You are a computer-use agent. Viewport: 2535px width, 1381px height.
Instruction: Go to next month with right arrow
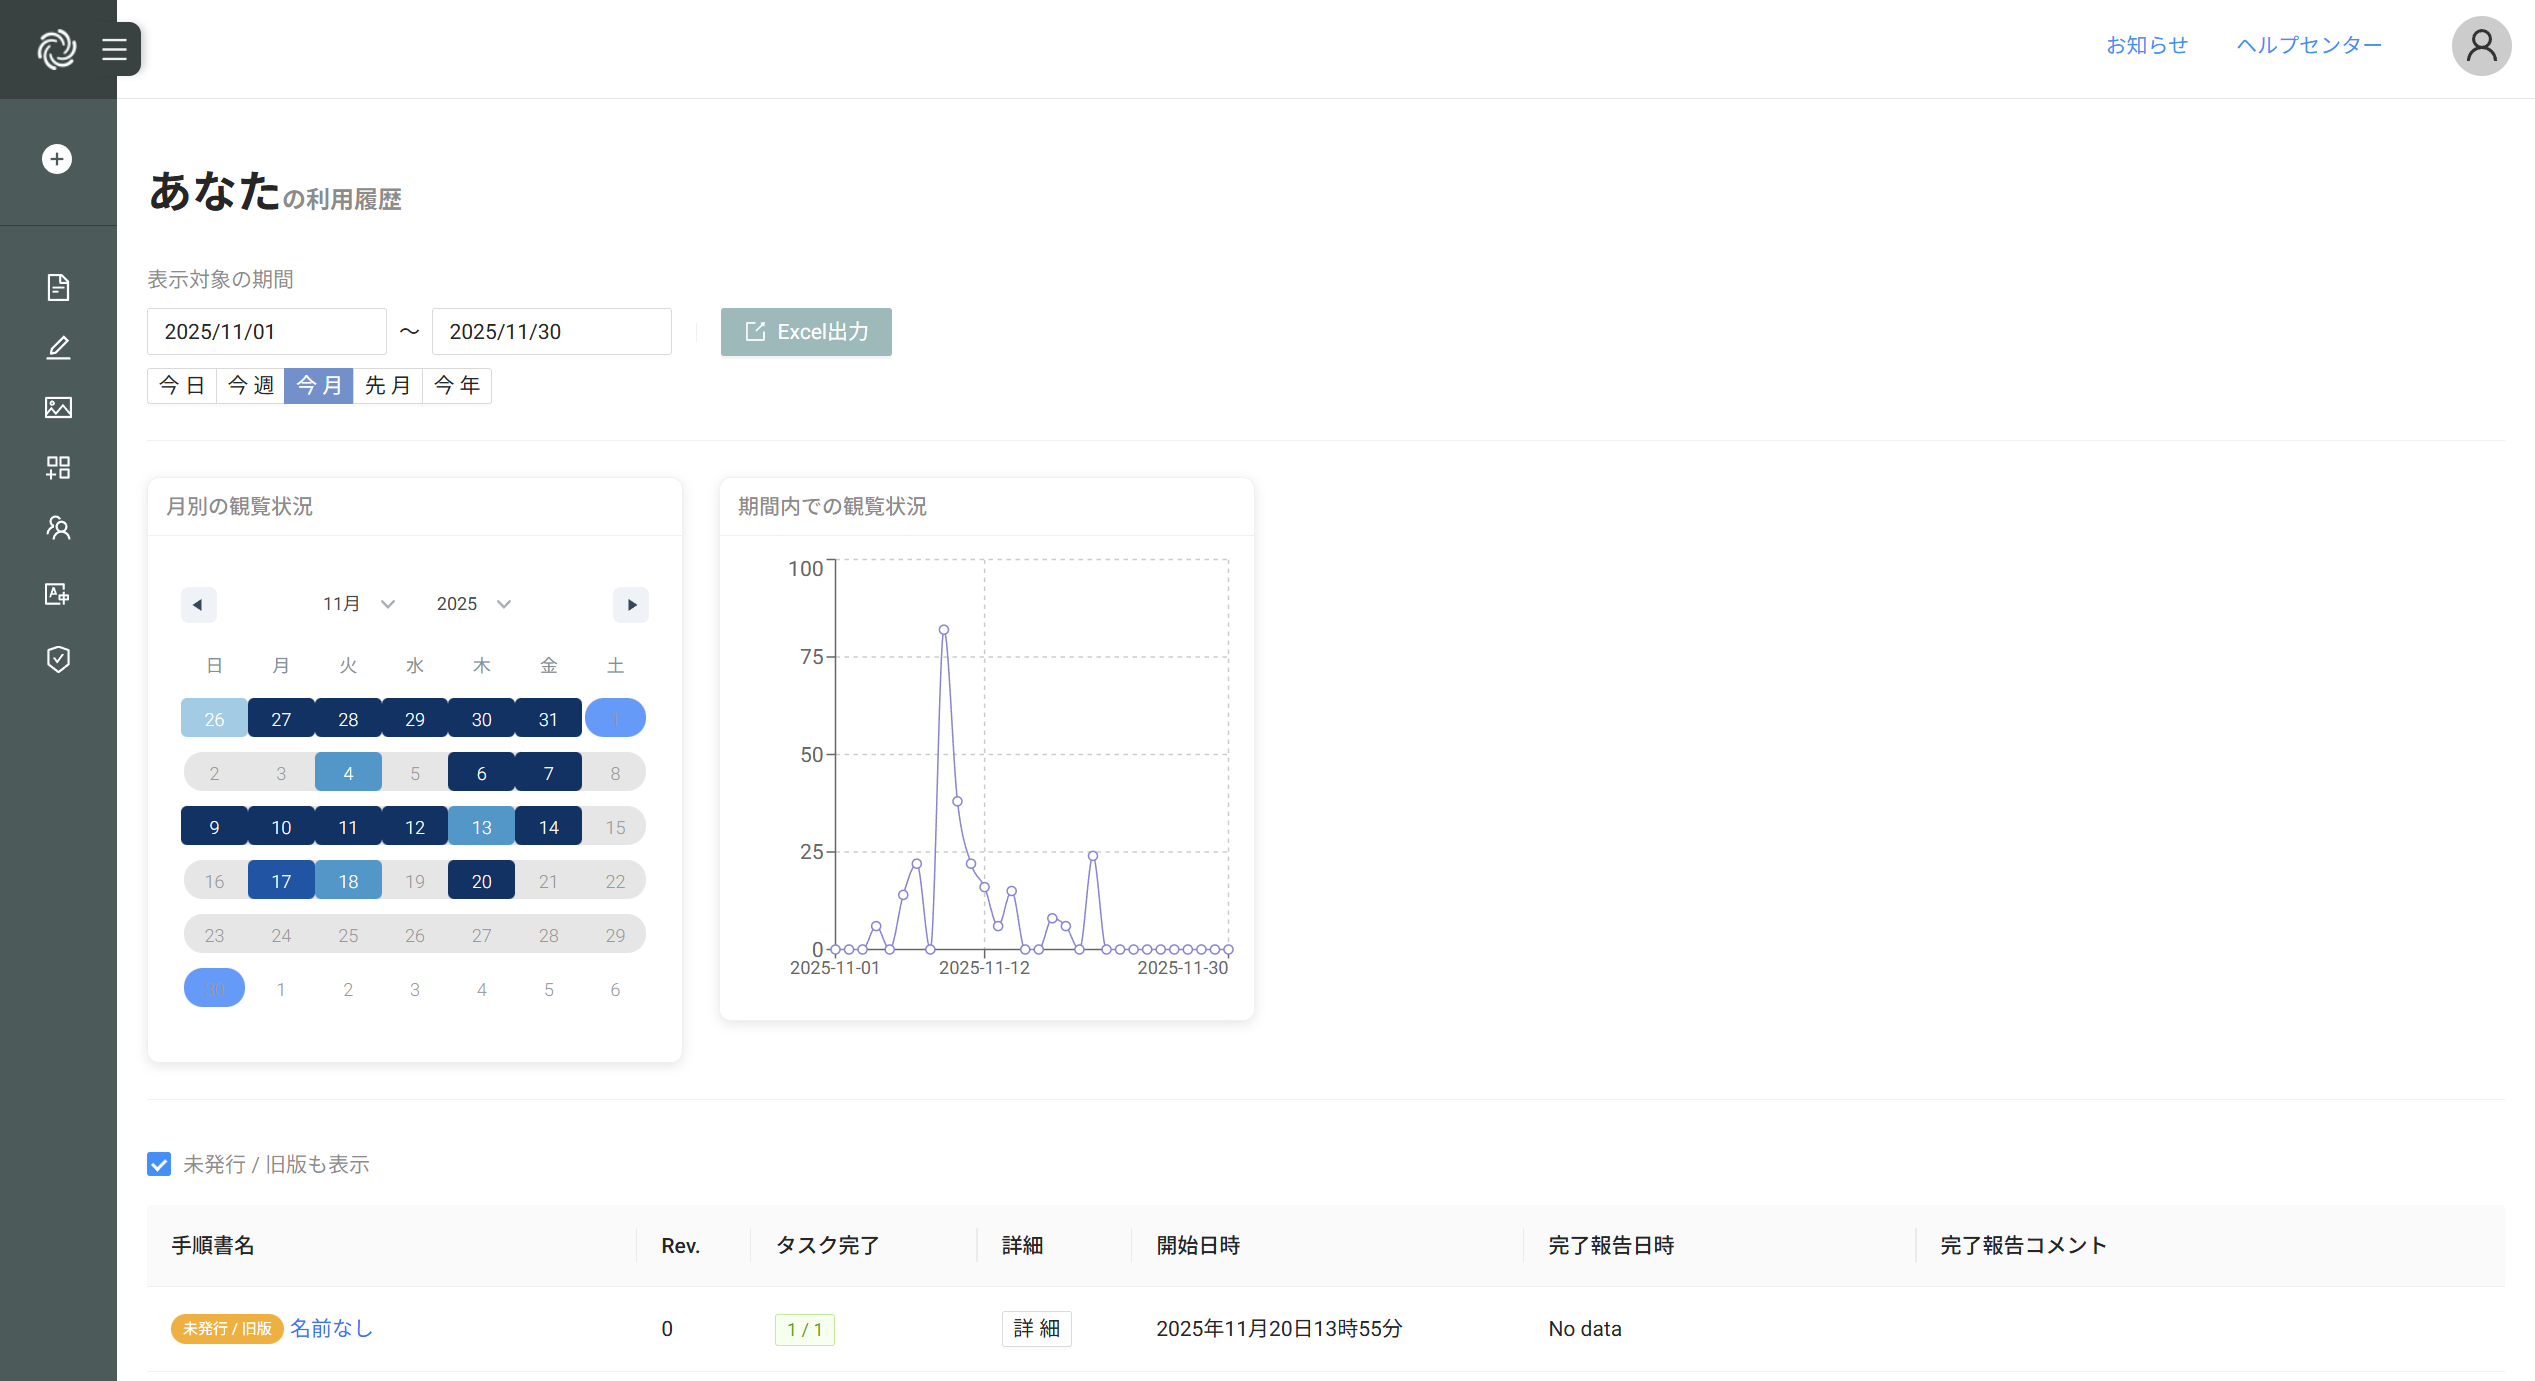tap(631, 605)
